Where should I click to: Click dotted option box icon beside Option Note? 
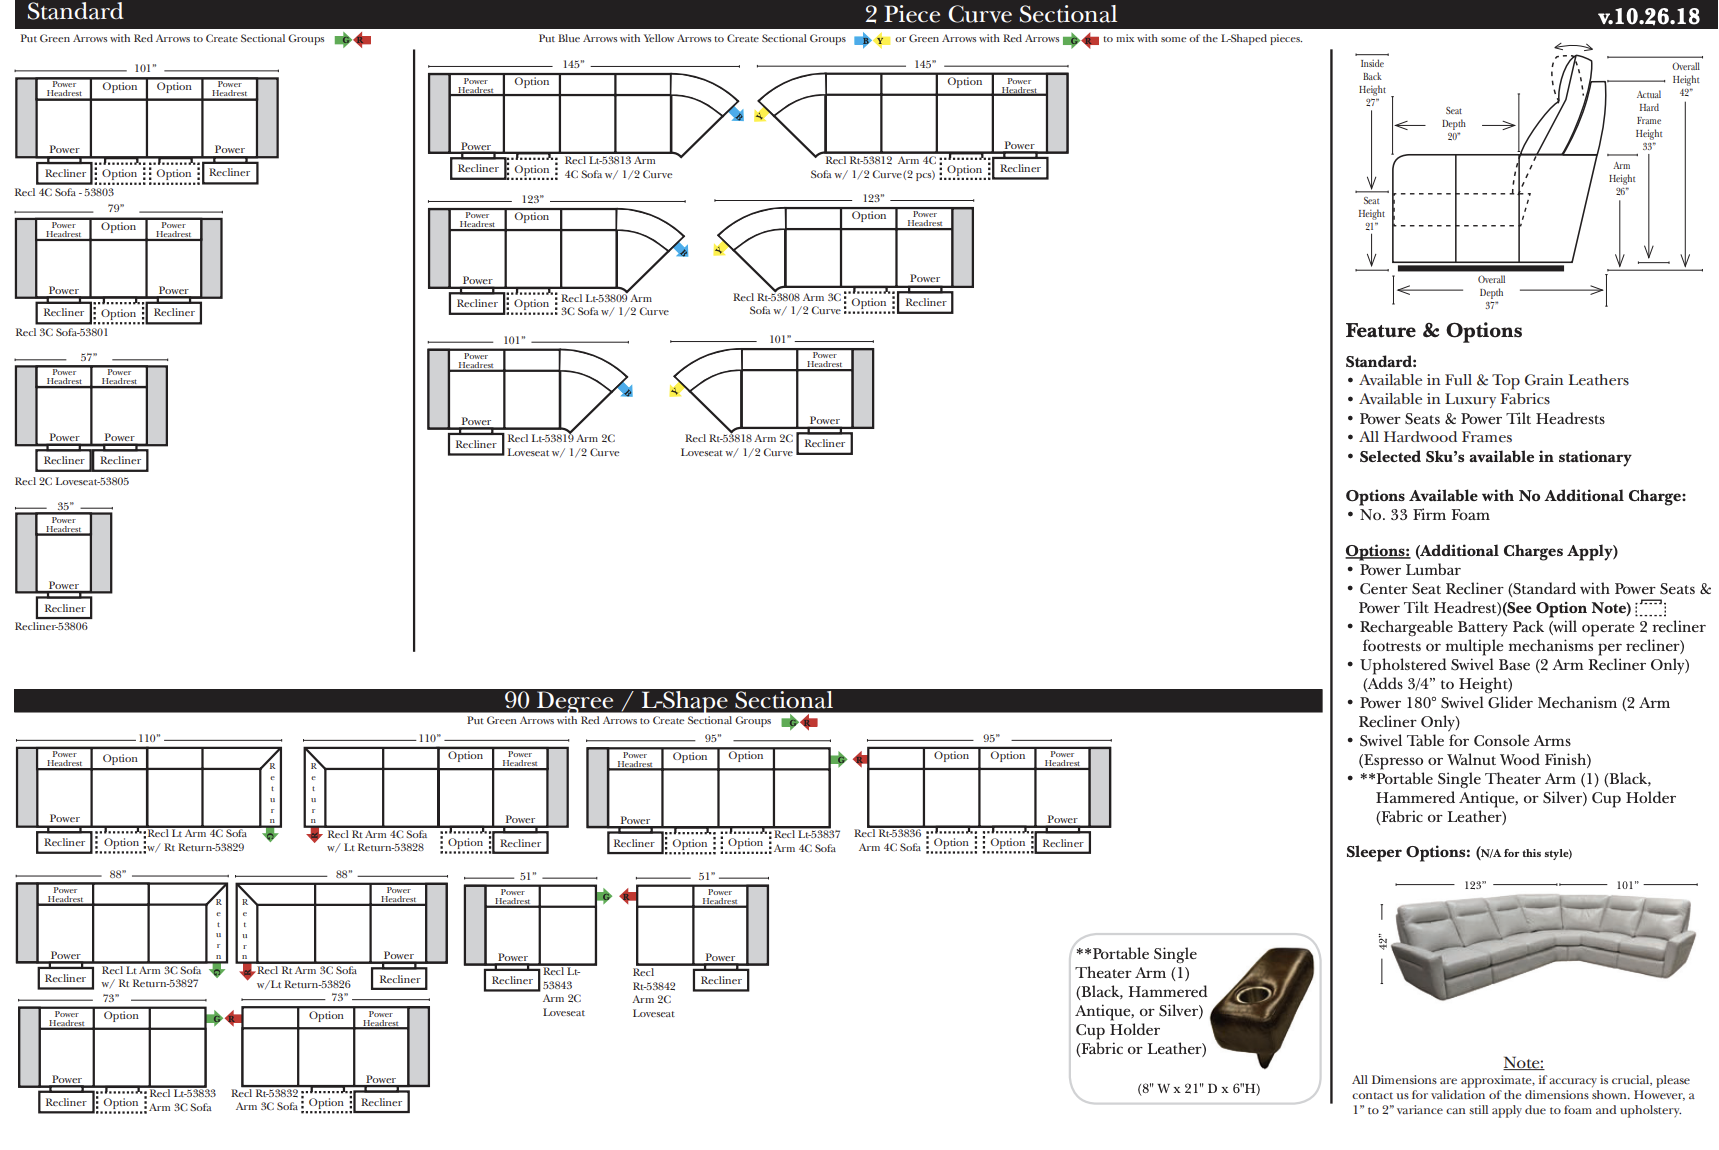[x=1649, y=608]
